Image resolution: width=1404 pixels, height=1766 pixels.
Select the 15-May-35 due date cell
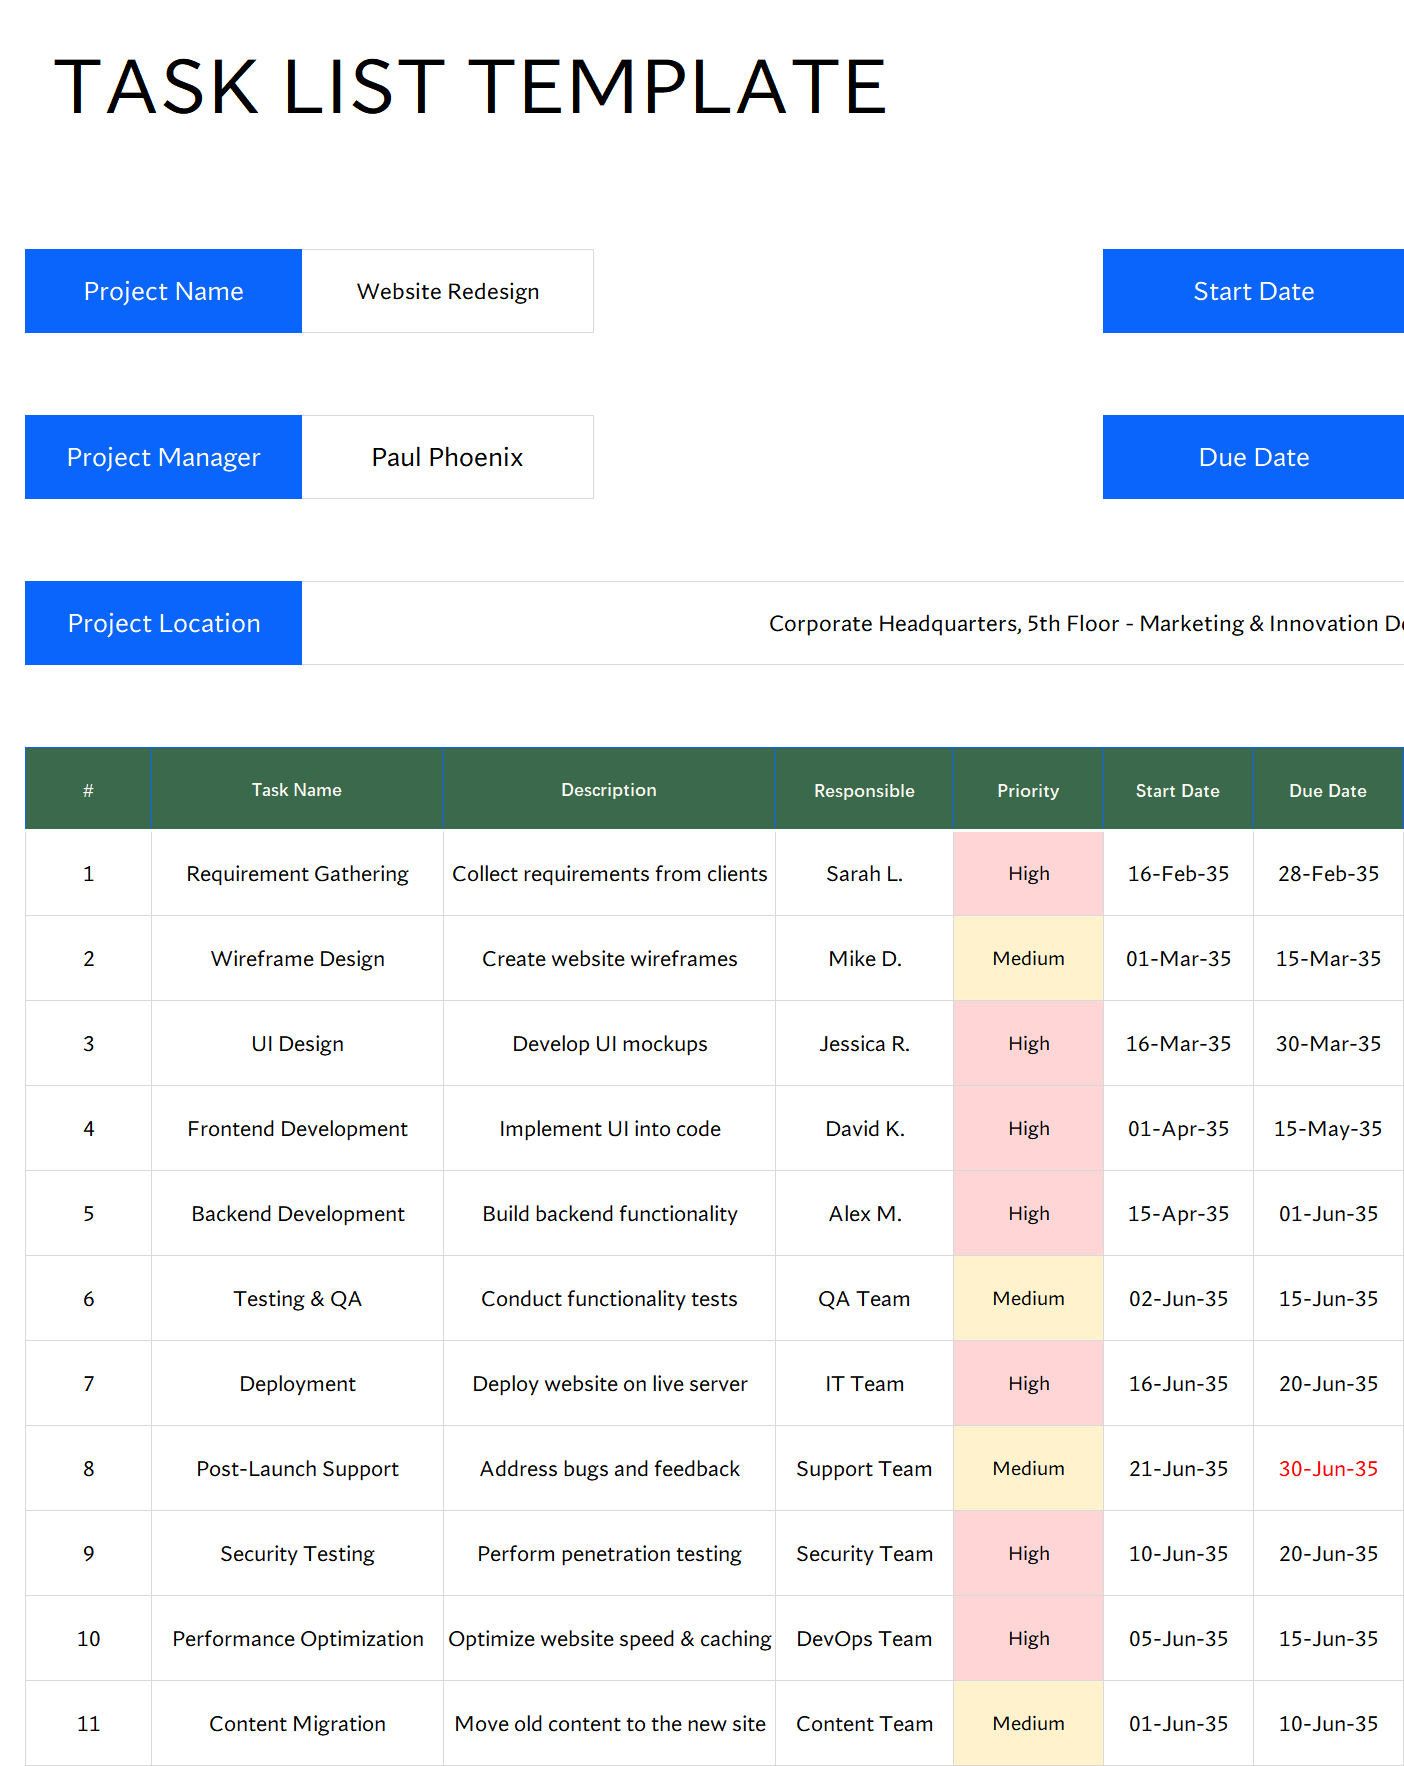[1328, 1129]
